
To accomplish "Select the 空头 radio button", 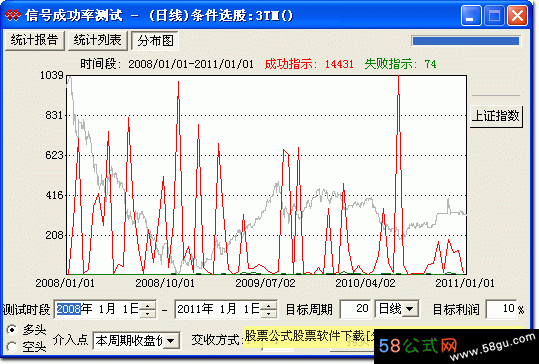I will (x=12, y=346).
